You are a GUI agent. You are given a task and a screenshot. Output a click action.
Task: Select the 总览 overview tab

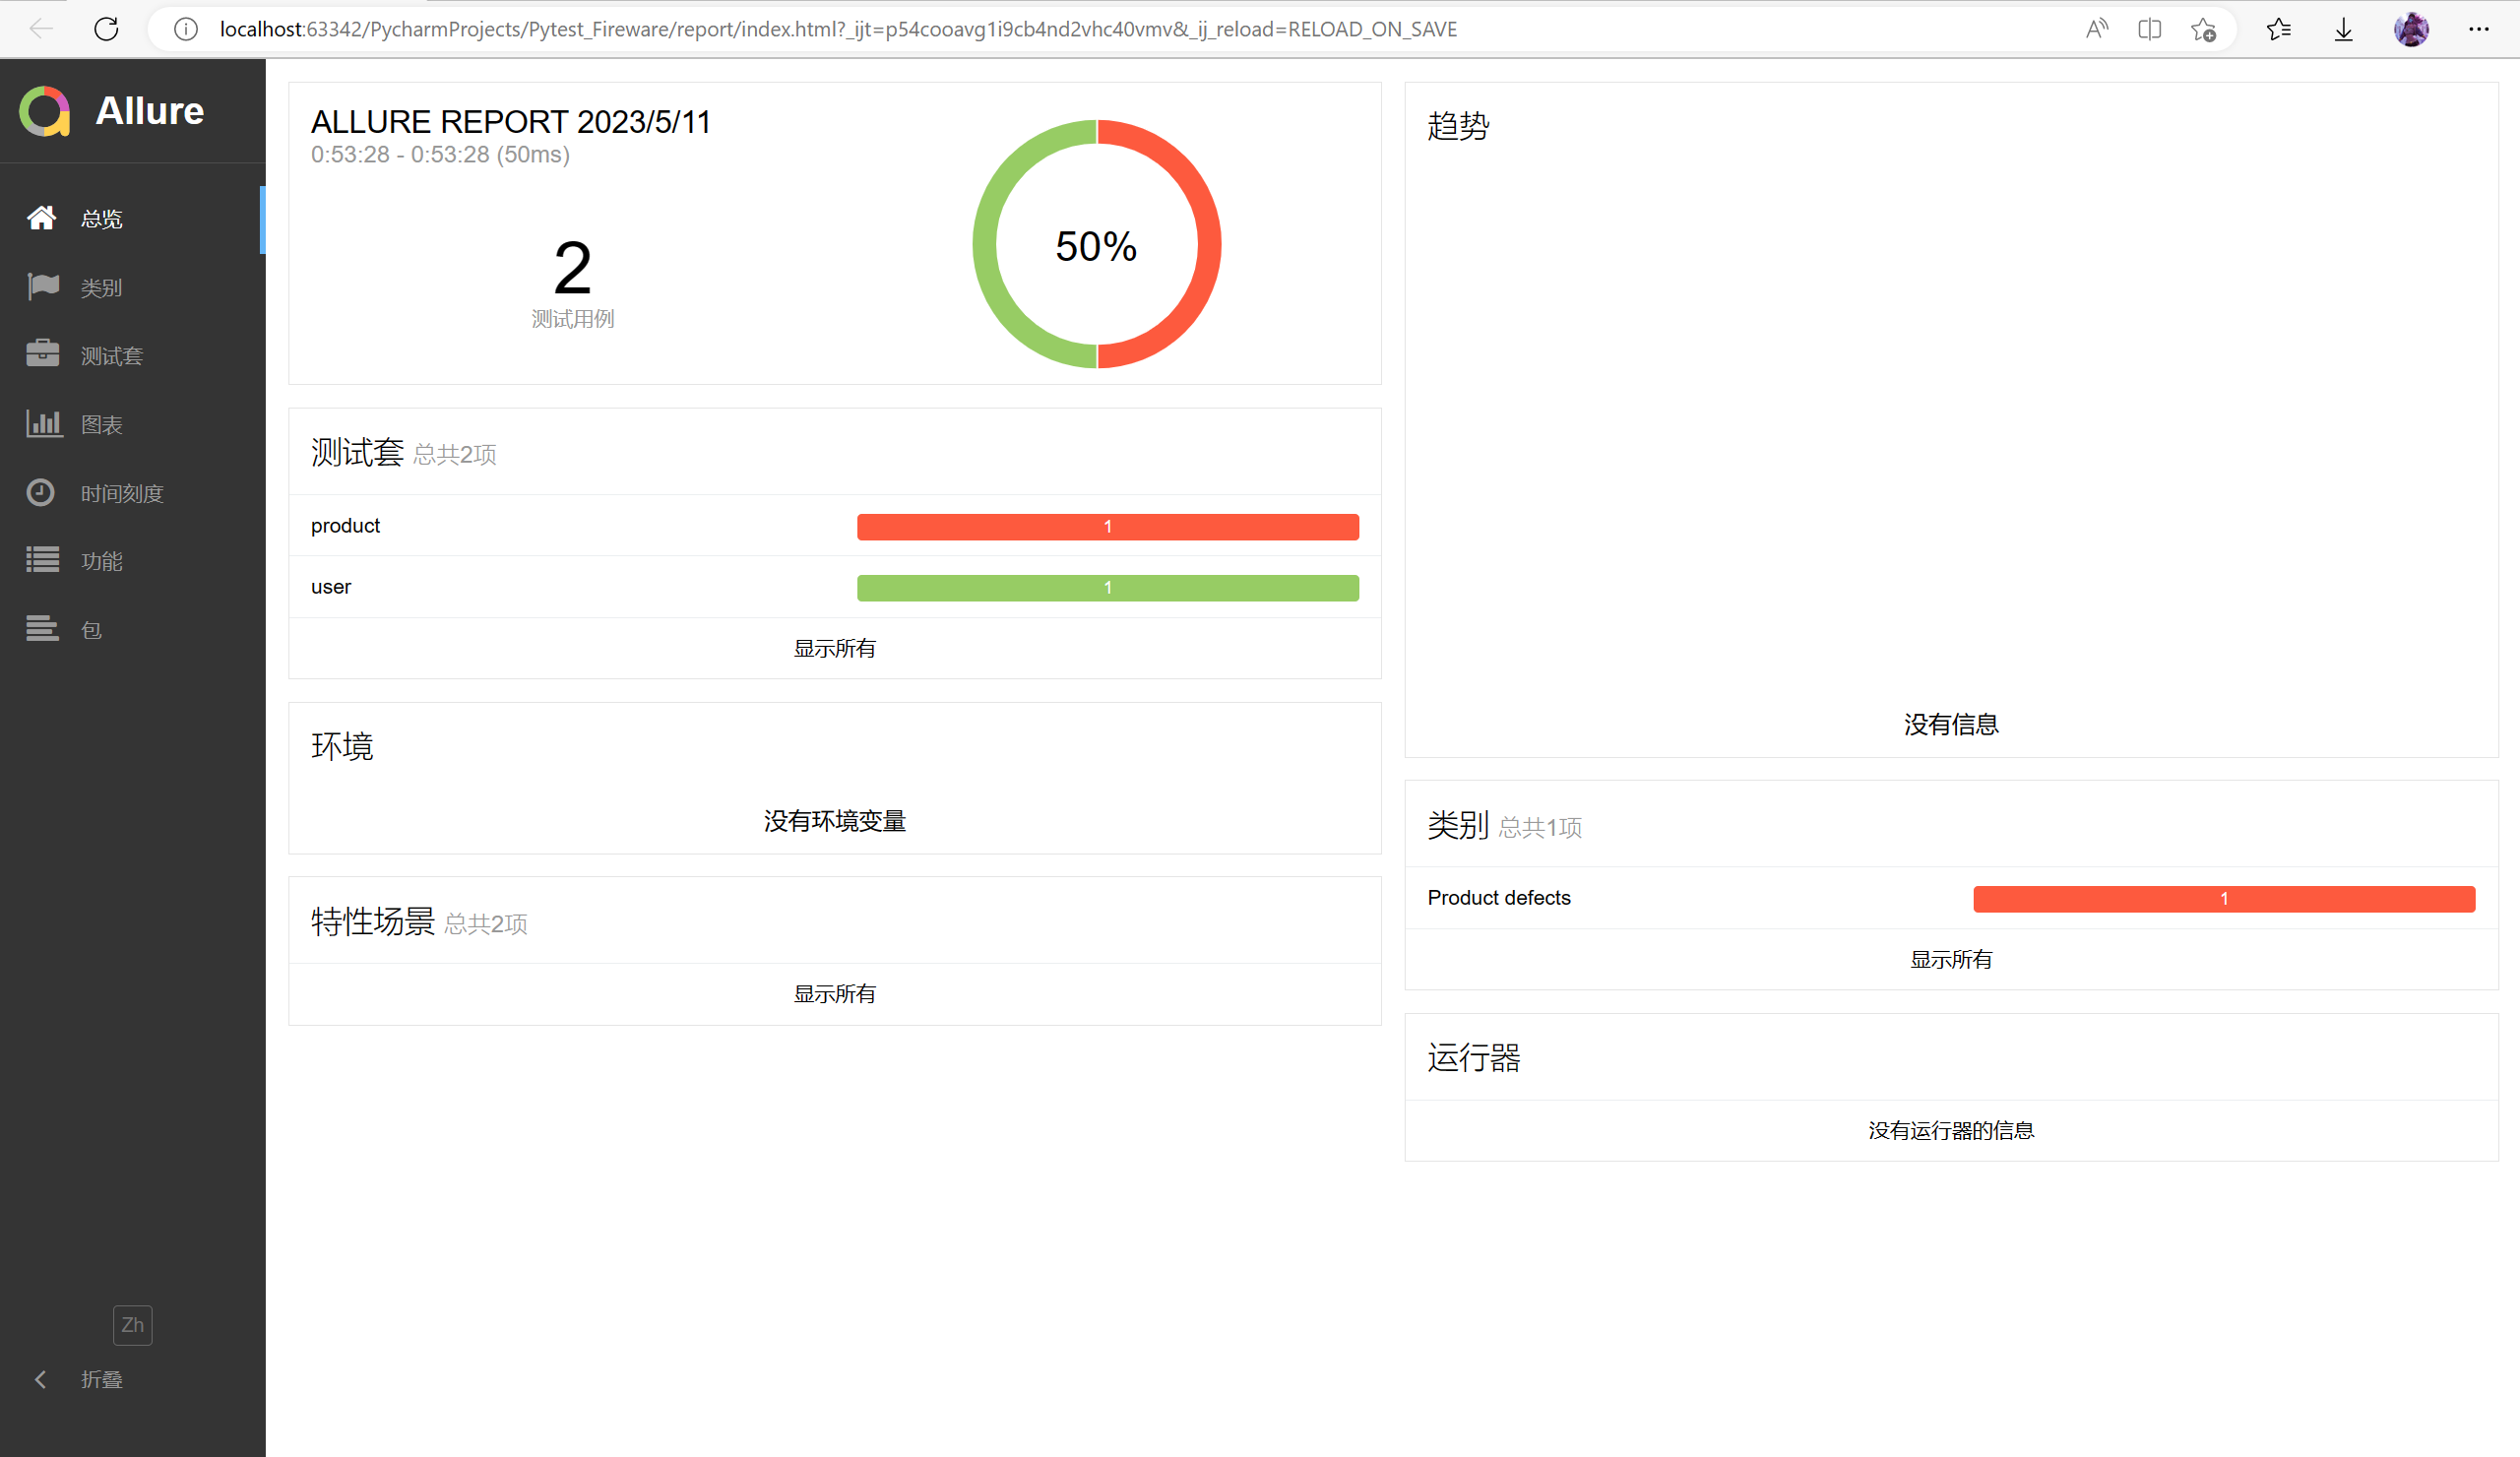point(101,218)
